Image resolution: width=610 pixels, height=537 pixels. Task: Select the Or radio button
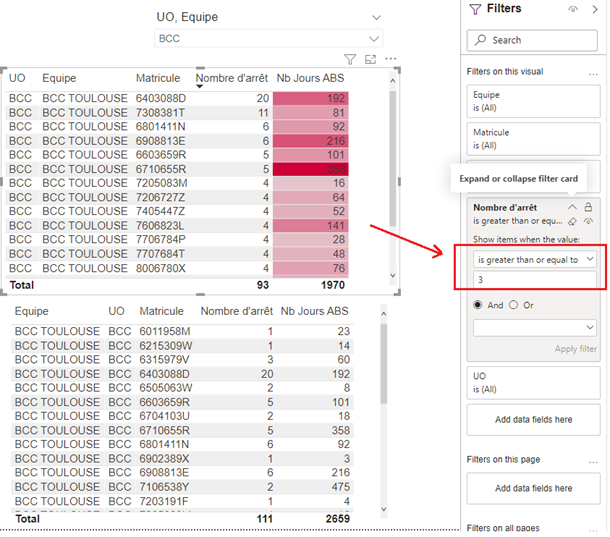[x=514, y=305]
